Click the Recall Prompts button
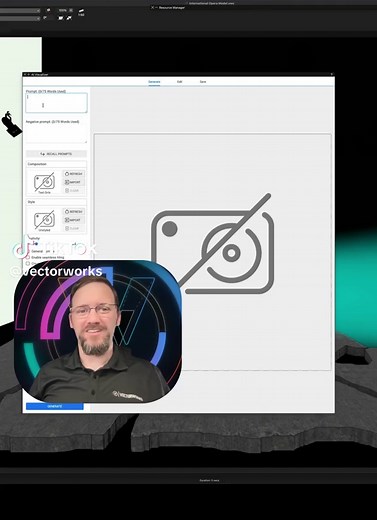377x520 pixels. pos(56,154)
